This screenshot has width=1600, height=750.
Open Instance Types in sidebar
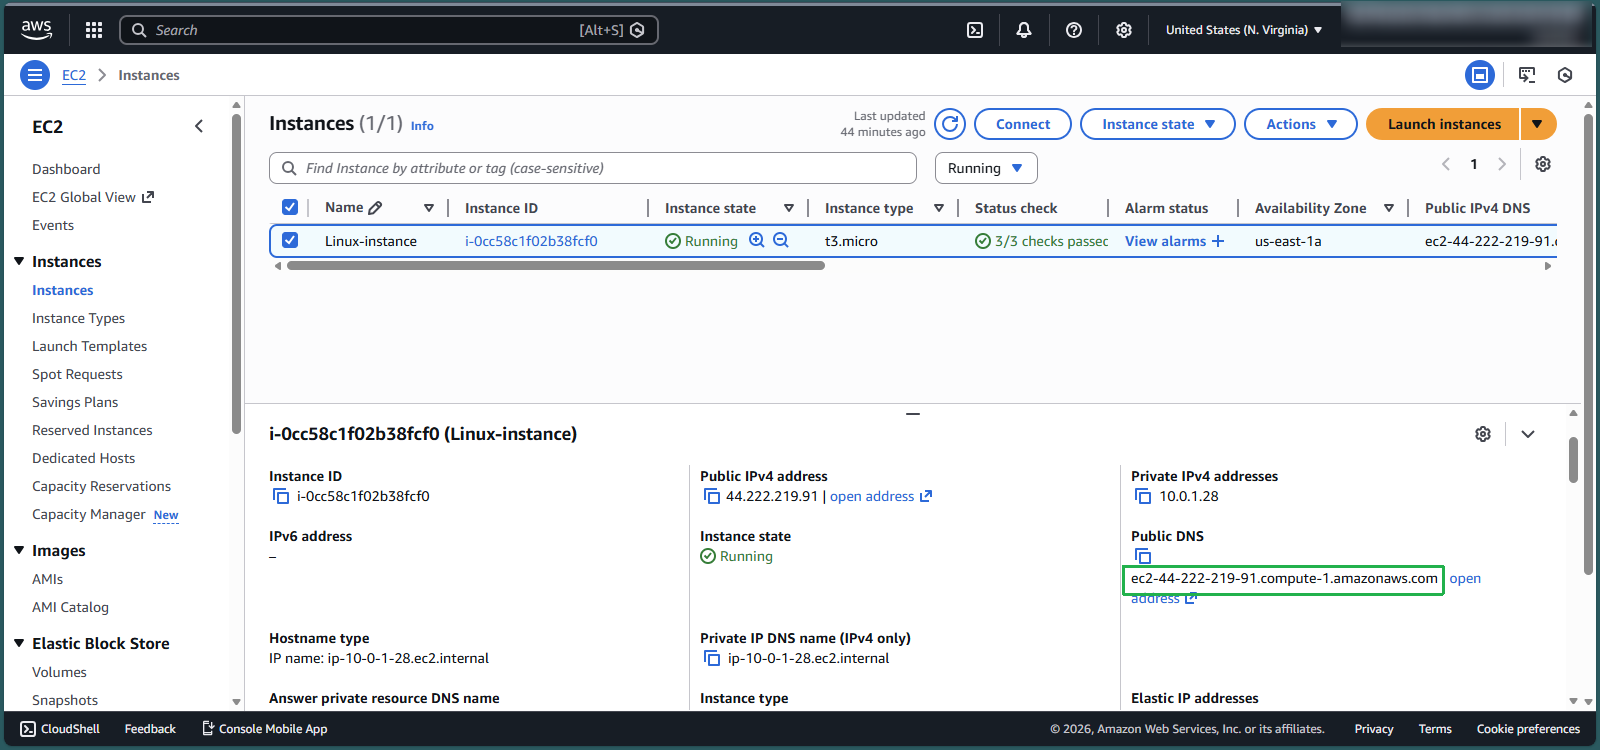tap(78, 318)
